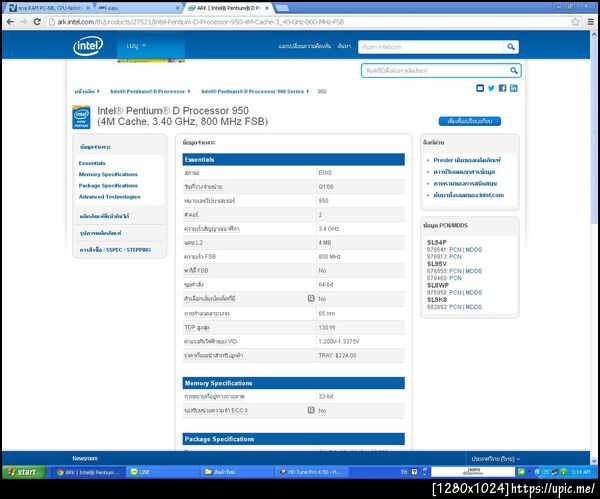Click the green arrow button beside Nero search
This screenshot has width=600, height=499.
521,472
